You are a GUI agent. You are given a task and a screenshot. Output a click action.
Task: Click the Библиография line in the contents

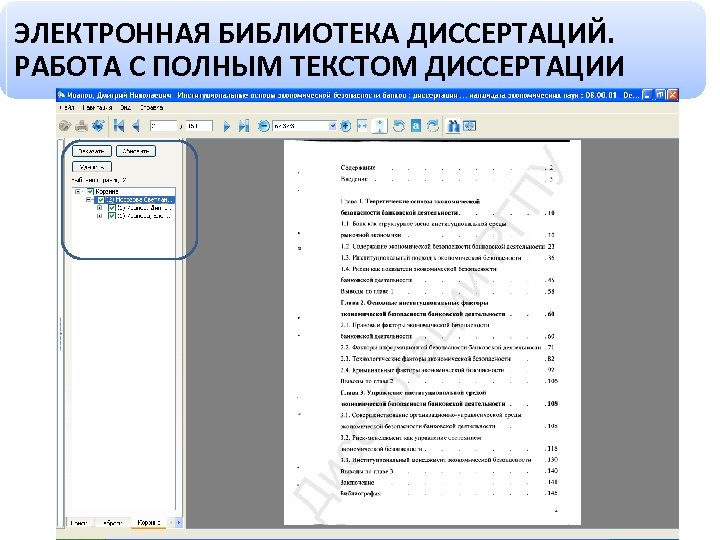pos(361,494)
